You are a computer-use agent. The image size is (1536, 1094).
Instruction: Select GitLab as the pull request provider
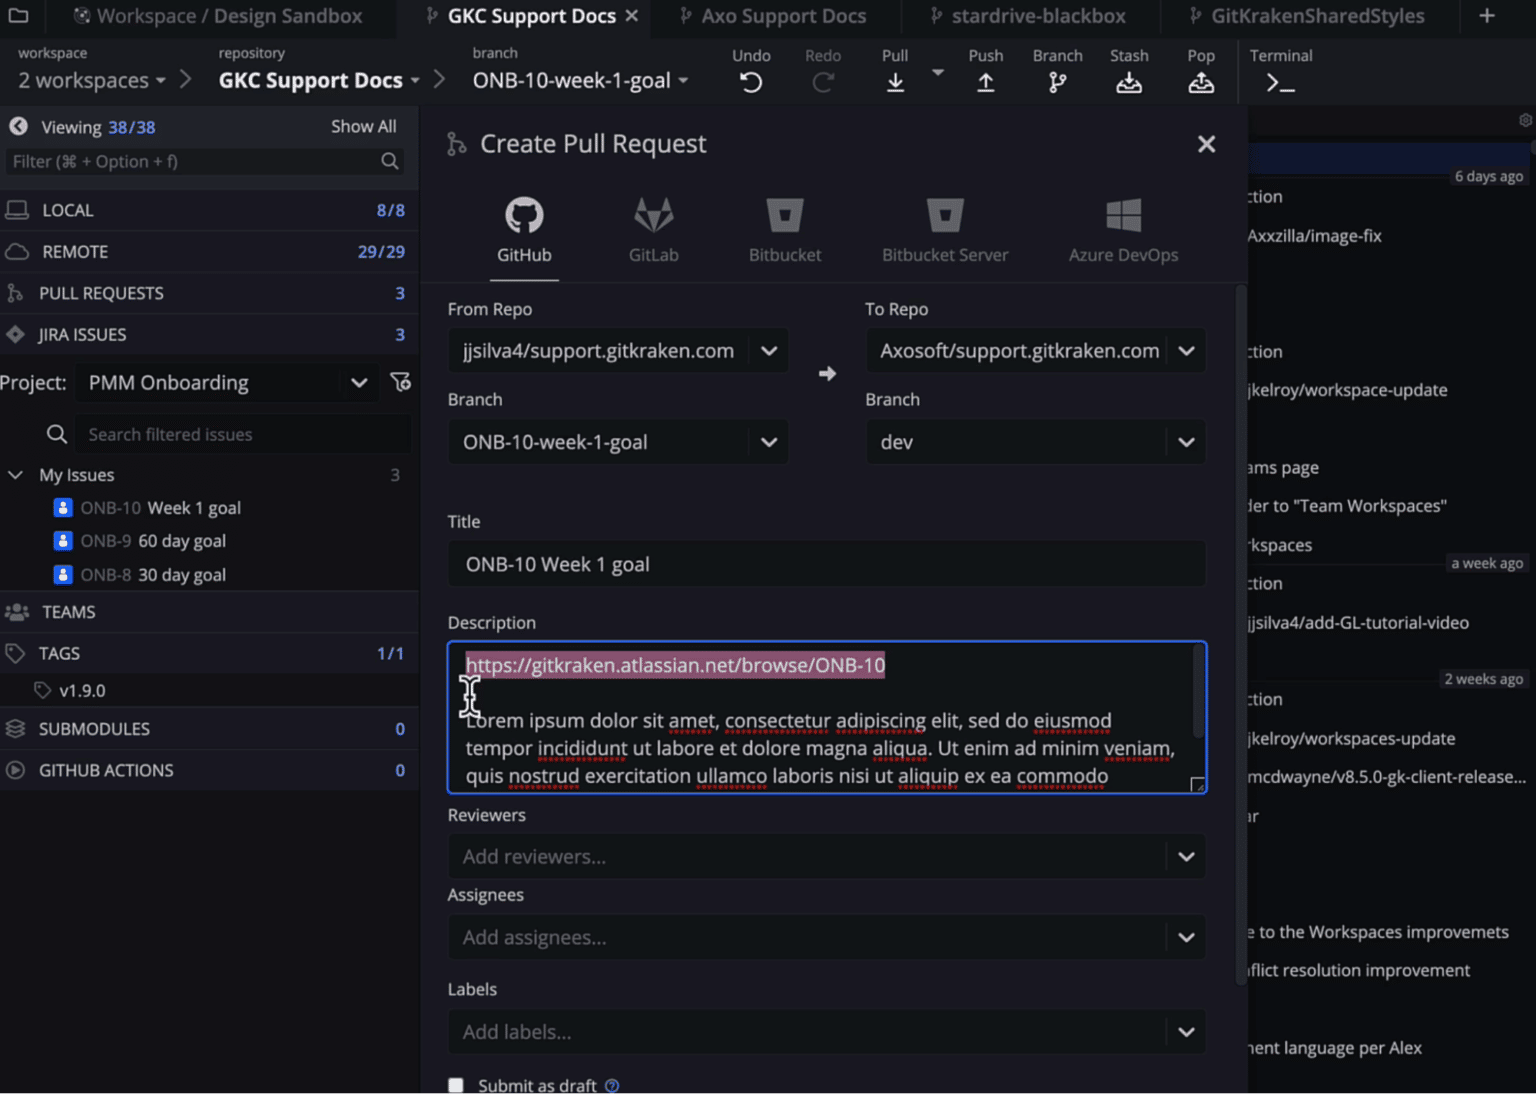coord(653,230)
